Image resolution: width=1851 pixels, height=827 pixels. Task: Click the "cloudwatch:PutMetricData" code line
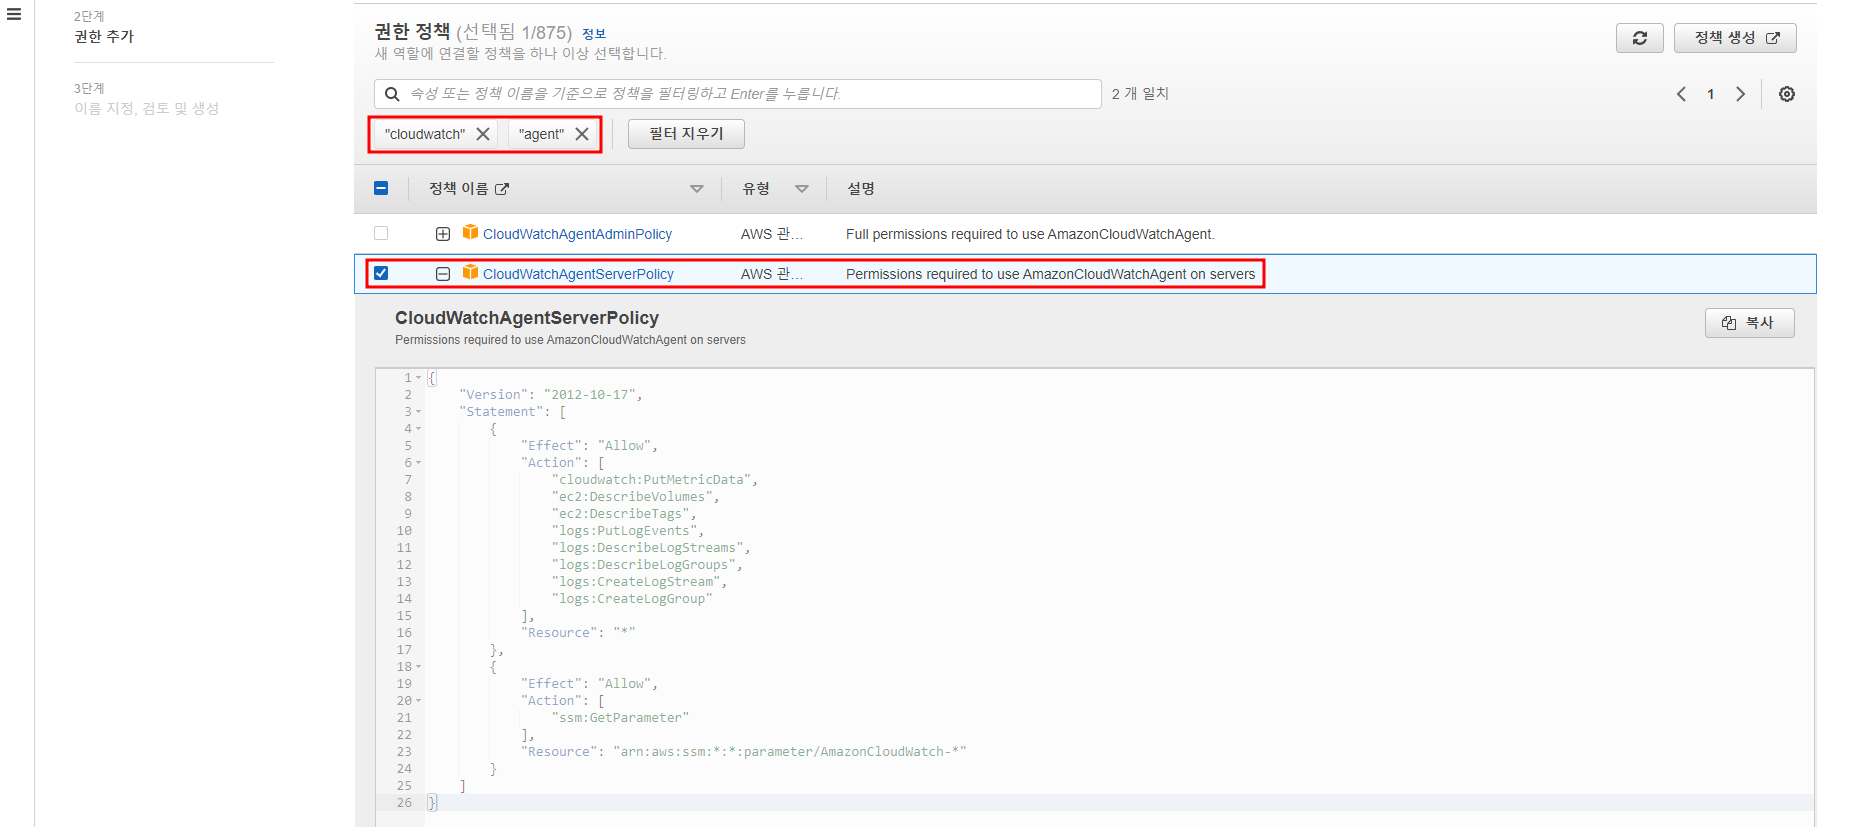tap(655, 480)
